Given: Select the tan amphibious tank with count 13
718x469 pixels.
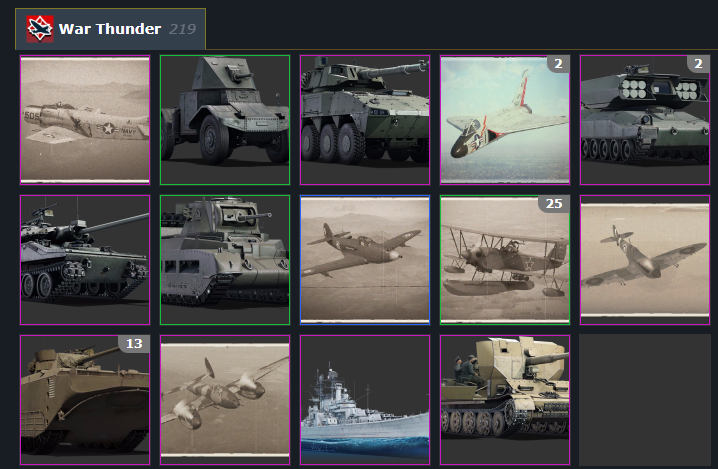Looking at the screenshot, I should [85, 400].
